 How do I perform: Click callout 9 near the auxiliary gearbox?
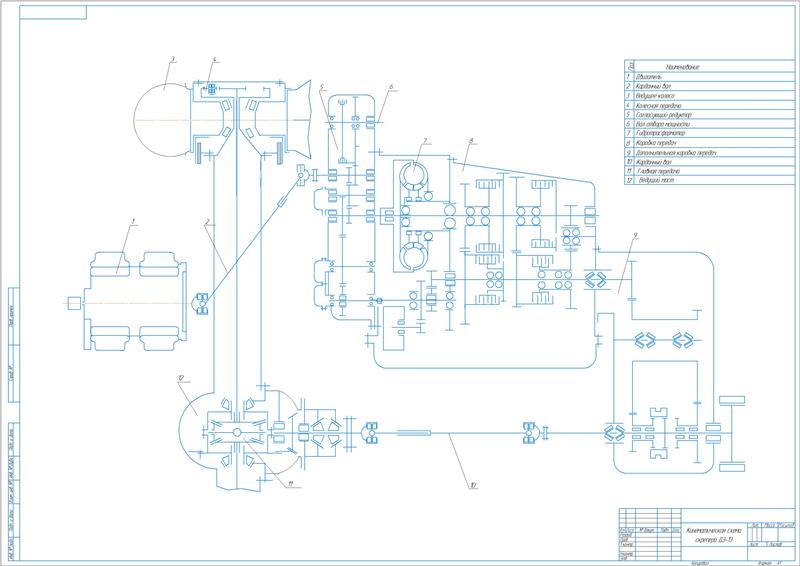[635, 235]
